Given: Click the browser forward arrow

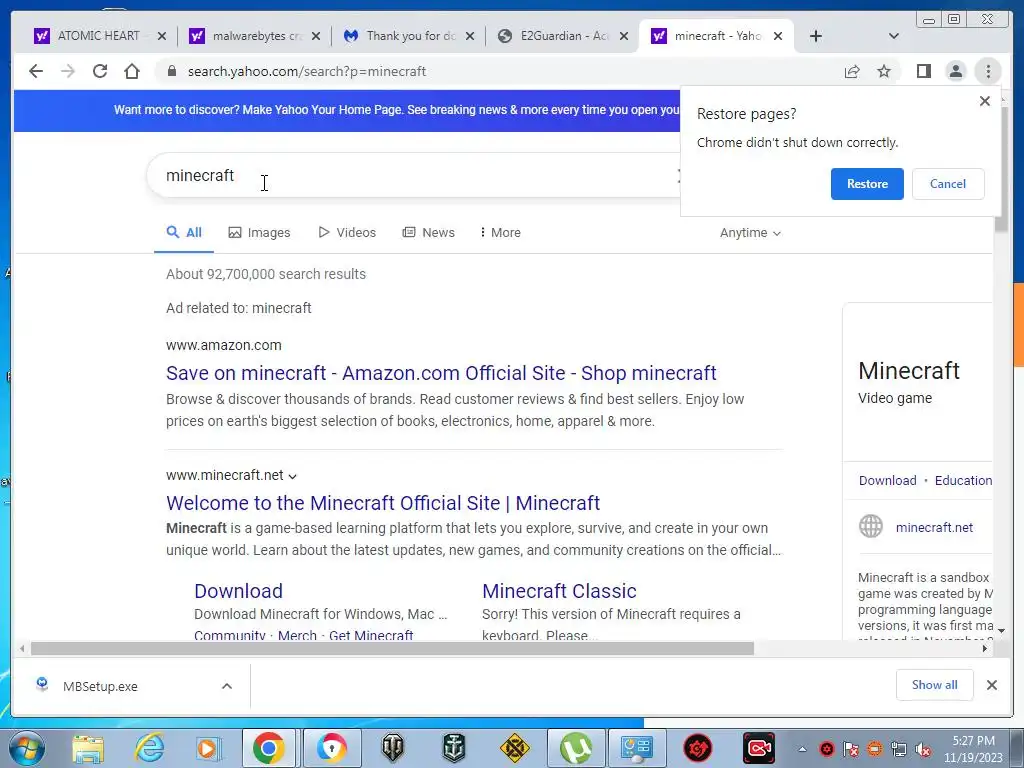Looking at the screenshot, I should click(x=68, y=71).
